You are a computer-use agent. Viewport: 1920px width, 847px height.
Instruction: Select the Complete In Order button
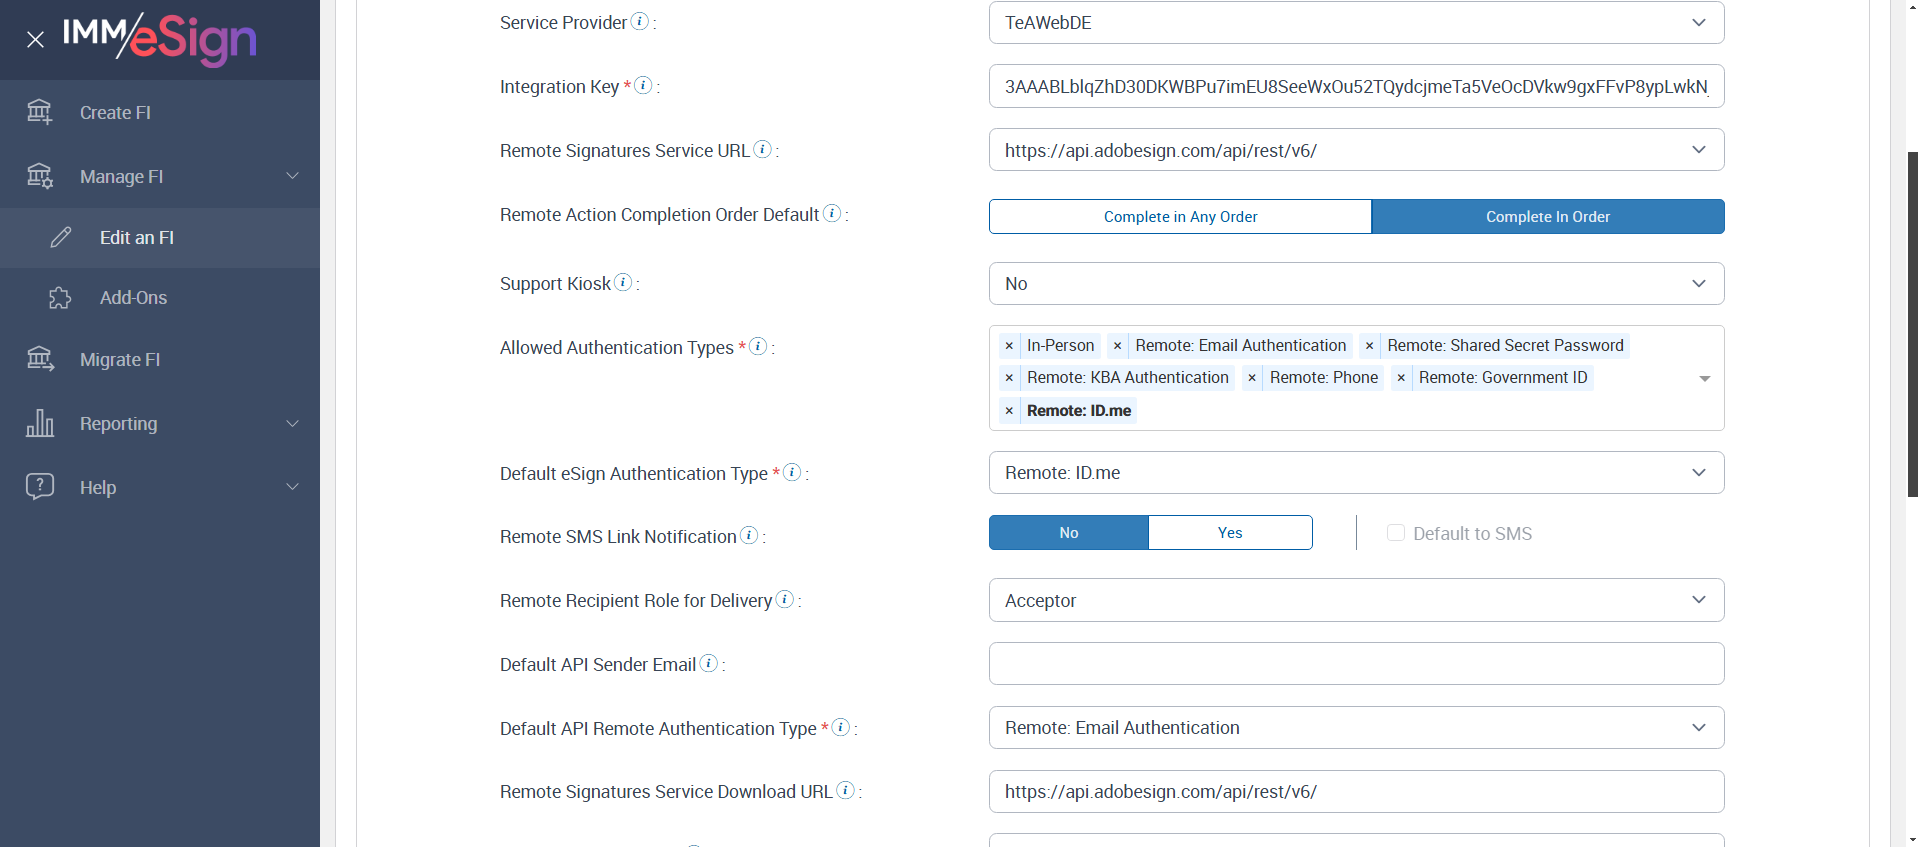[x=1547, y=217]
